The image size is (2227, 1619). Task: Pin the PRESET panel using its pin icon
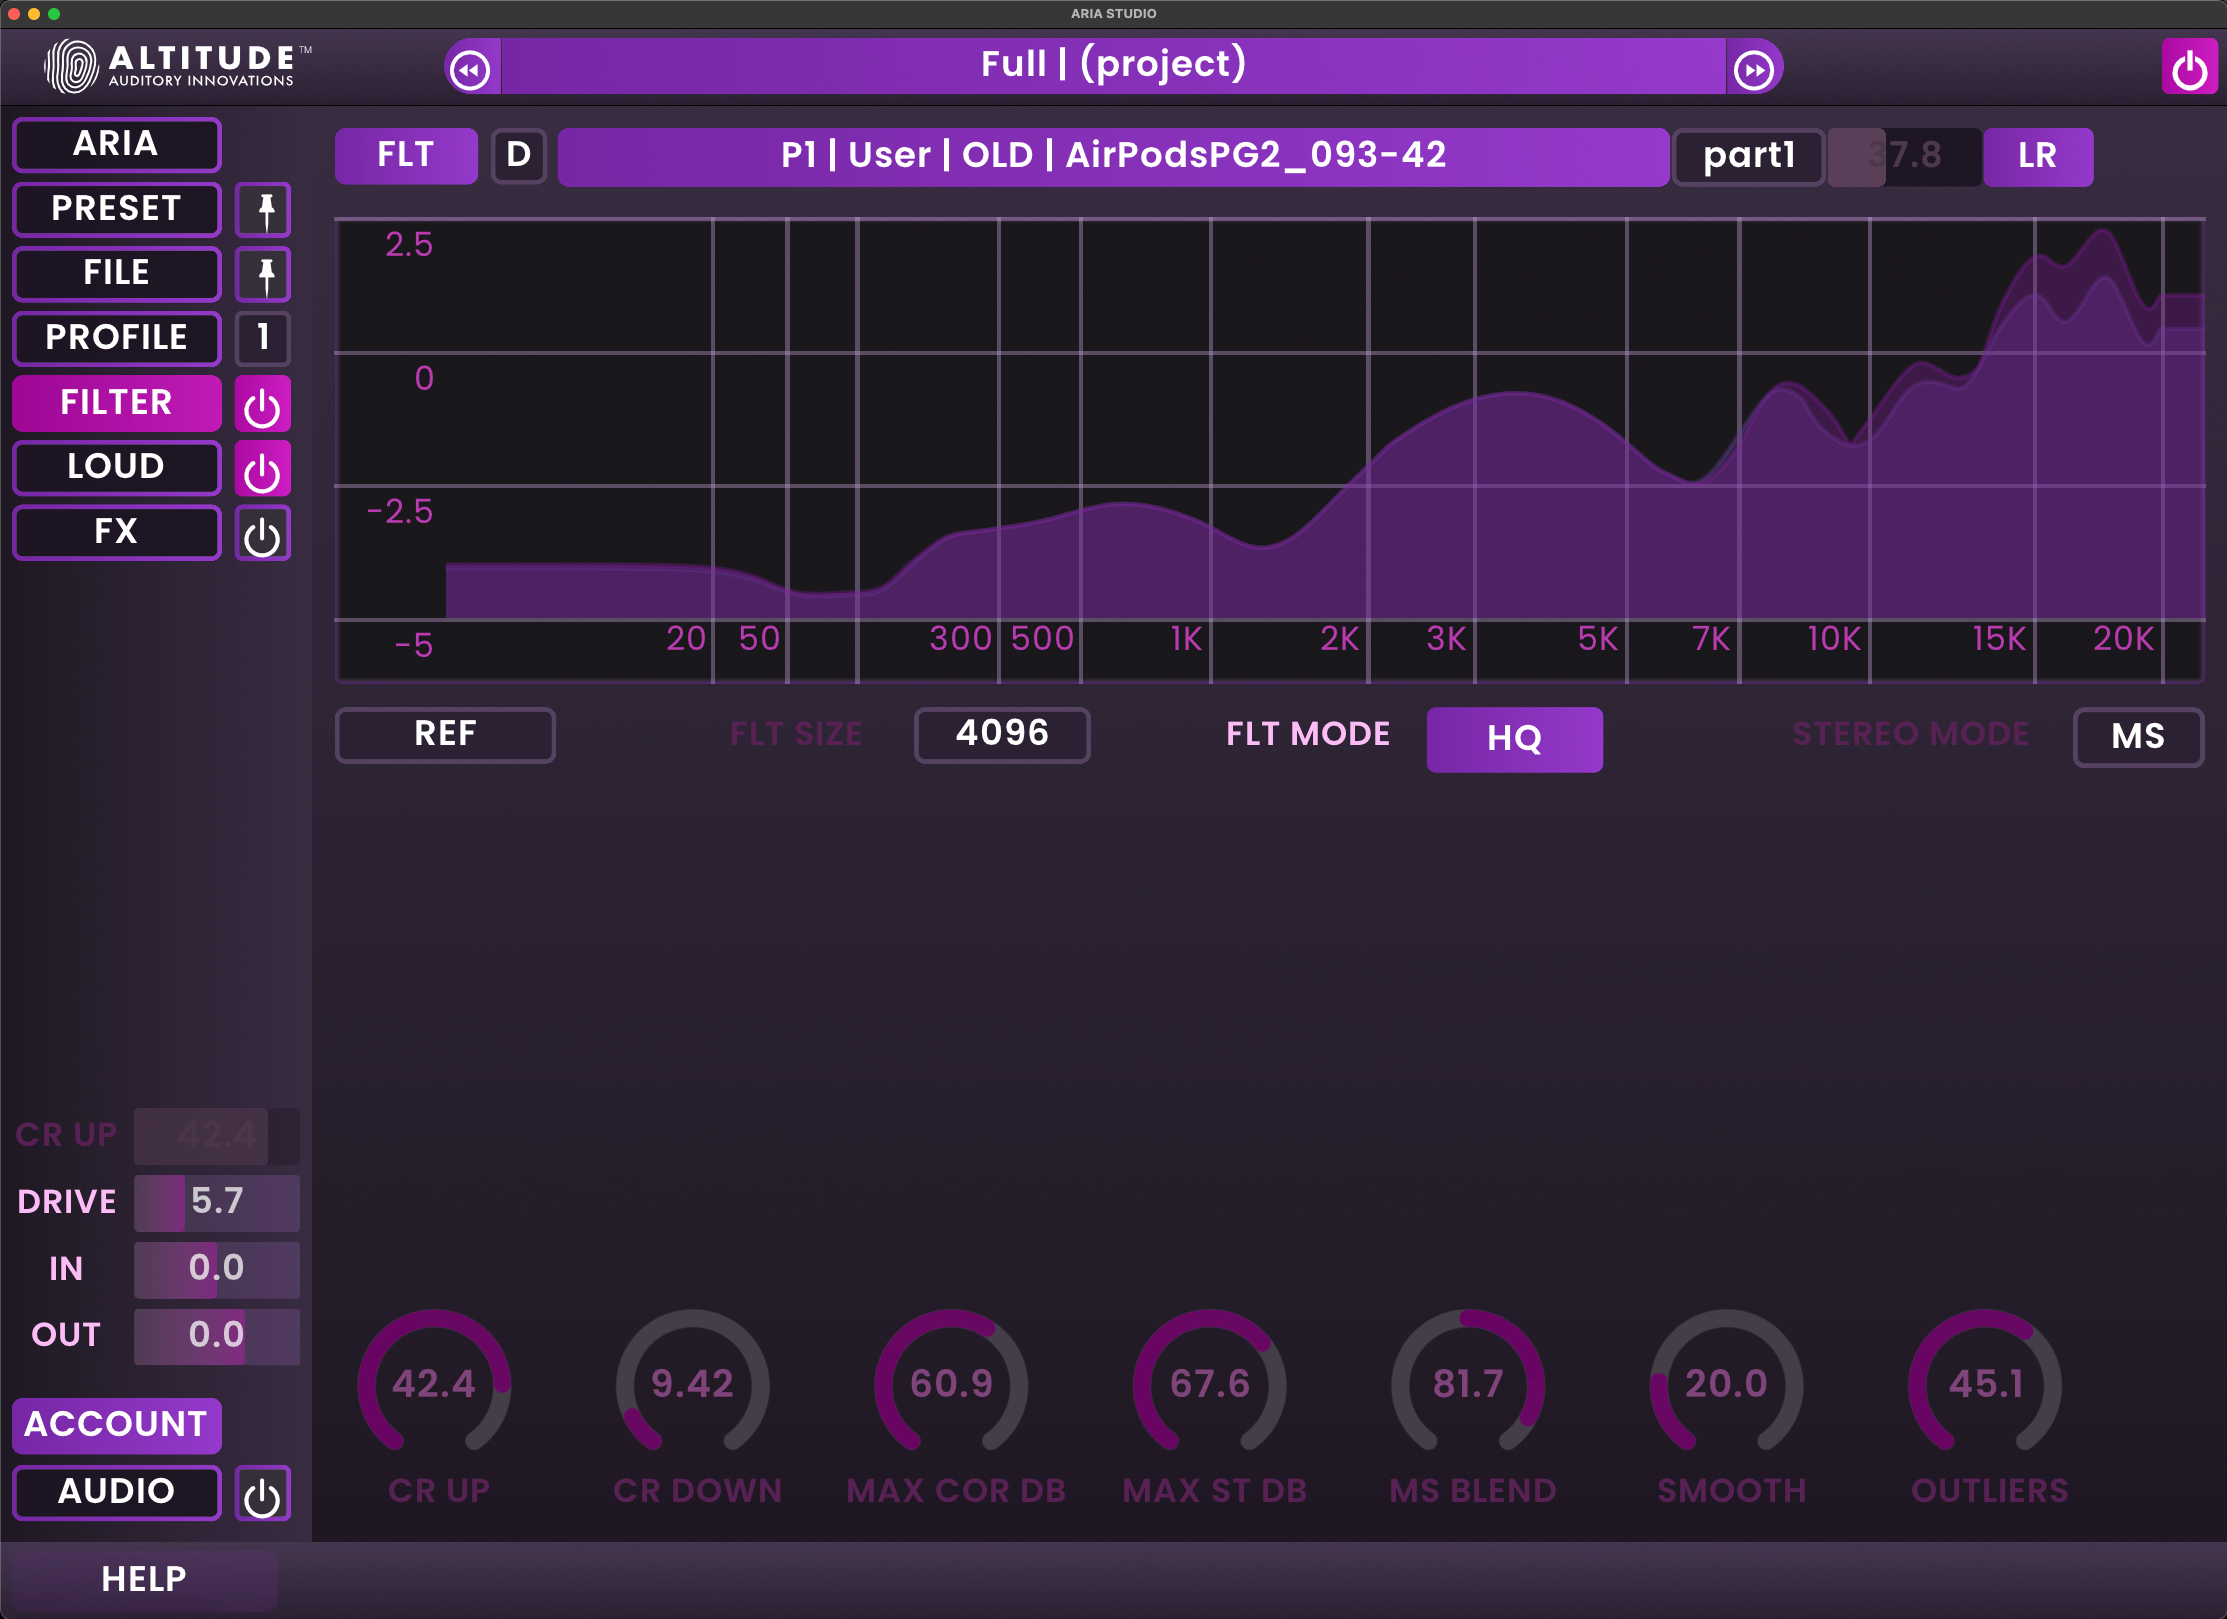pyautogui.click(x=263, y=209)
